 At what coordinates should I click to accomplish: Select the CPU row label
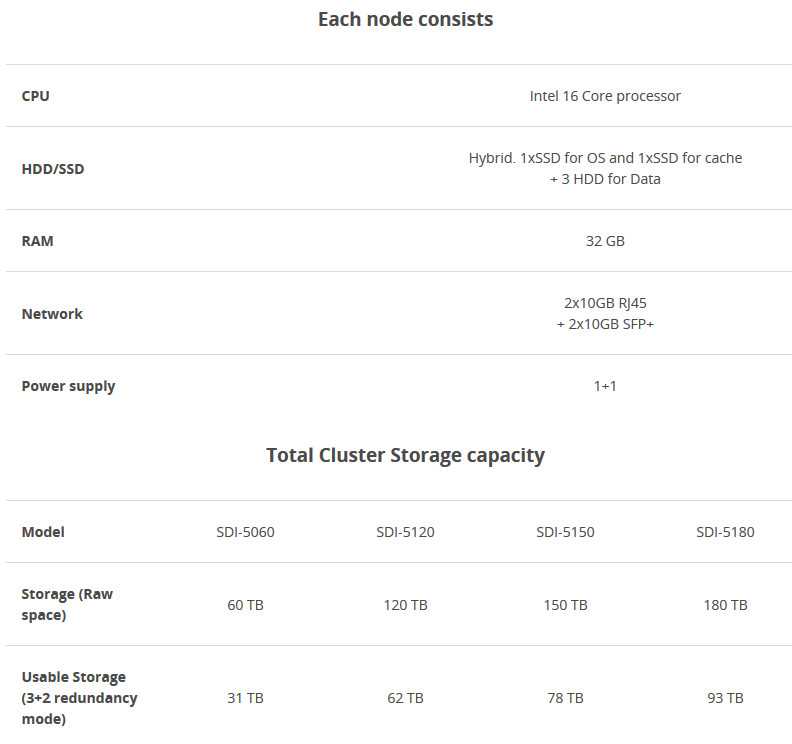[x=35, y=96]
